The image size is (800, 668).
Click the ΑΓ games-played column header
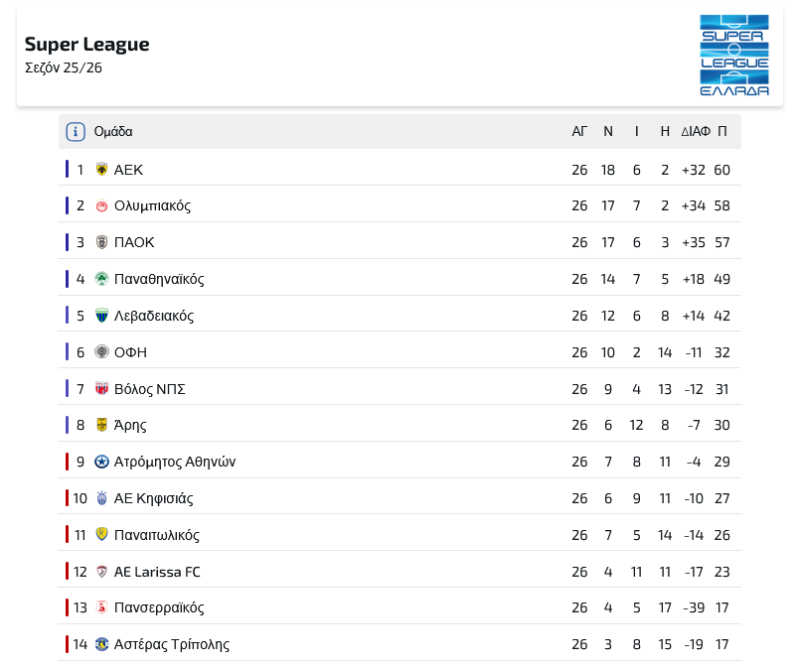coord(580,132)
